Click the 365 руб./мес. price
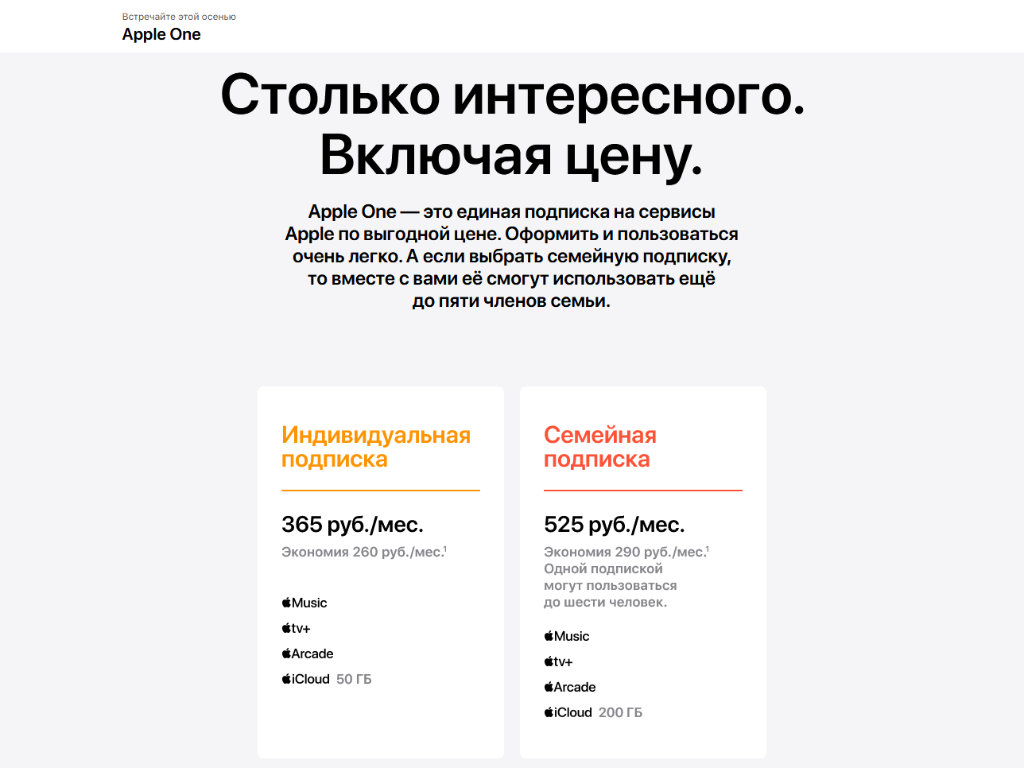 click(x=352, y=525)
